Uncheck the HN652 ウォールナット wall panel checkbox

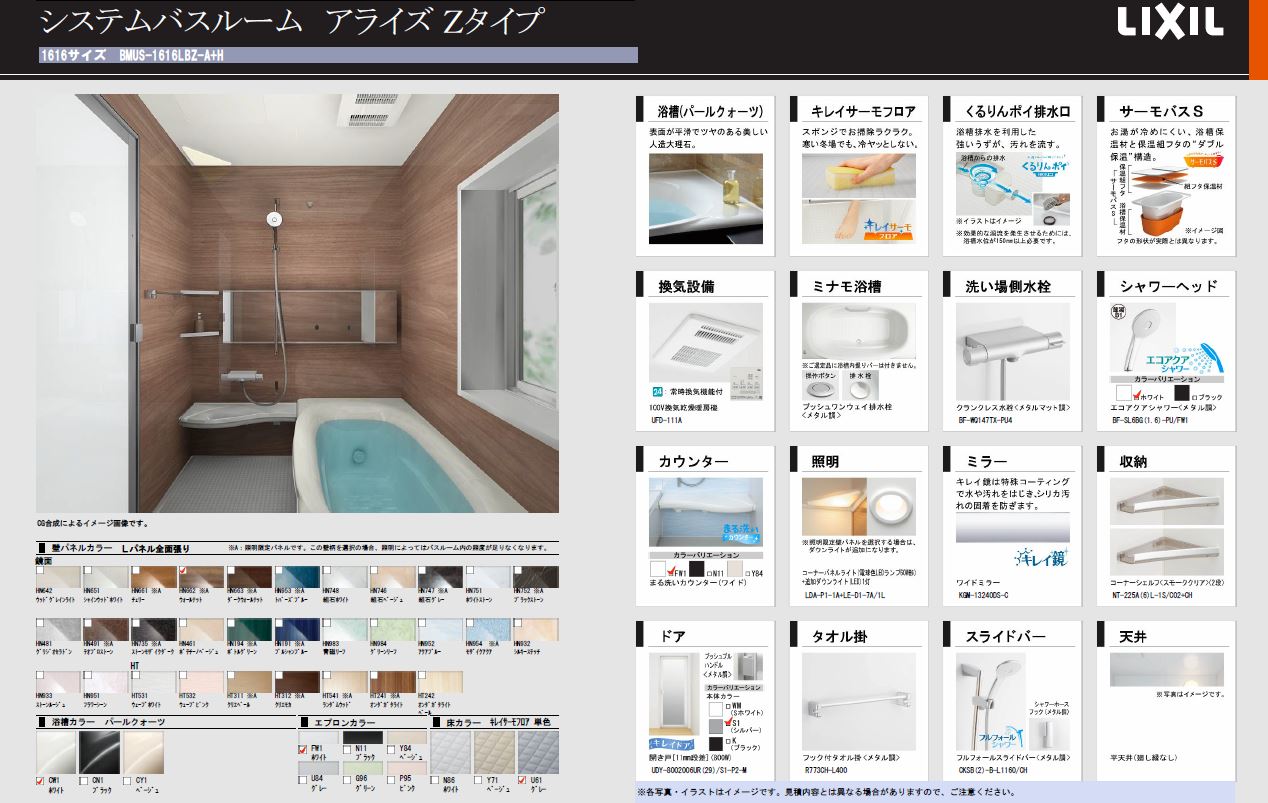(x=184, y=572)
